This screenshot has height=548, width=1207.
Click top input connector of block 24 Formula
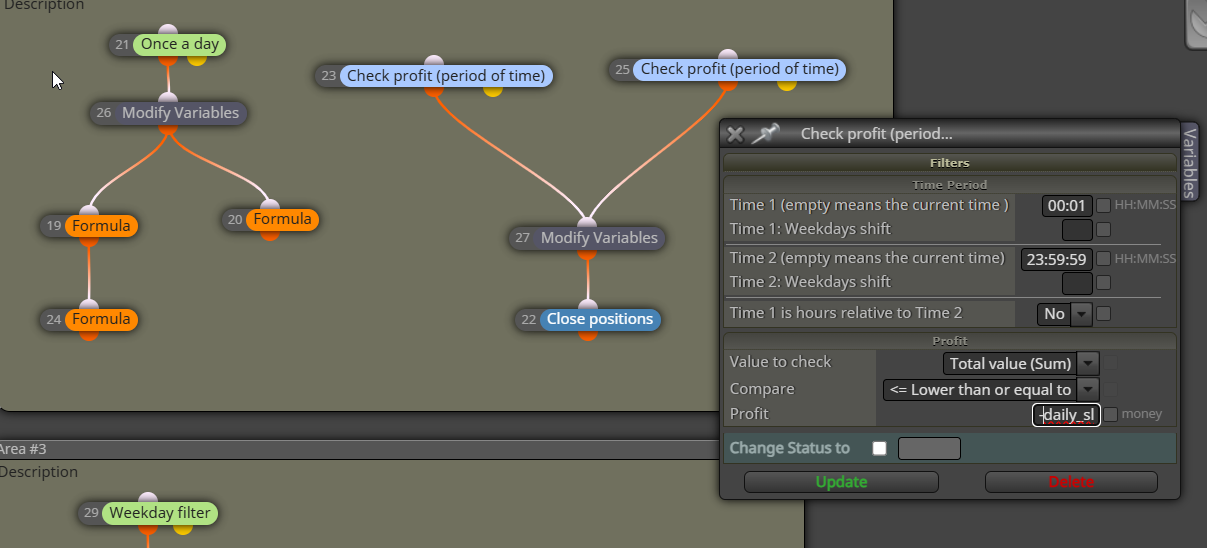coord(89,305)
